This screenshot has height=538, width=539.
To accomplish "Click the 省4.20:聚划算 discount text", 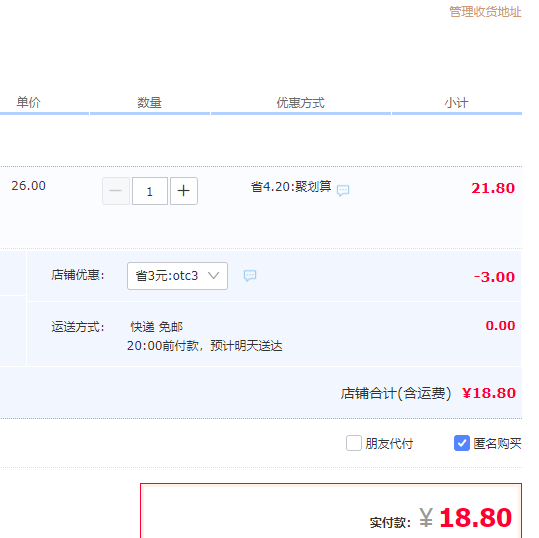I will 291,187.
